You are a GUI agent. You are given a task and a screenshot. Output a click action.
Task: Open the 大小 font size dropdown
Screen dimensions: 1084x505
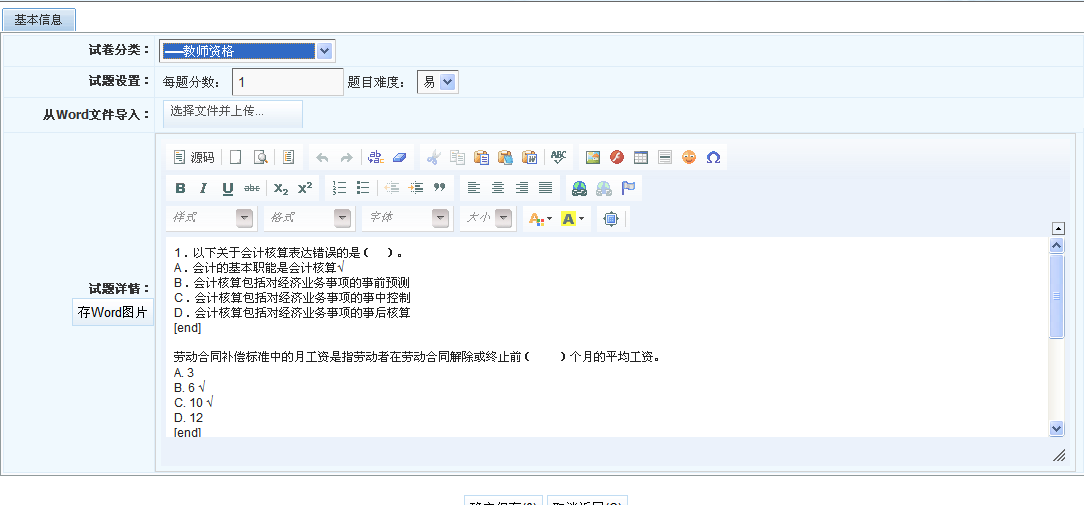tap(488, 219)
